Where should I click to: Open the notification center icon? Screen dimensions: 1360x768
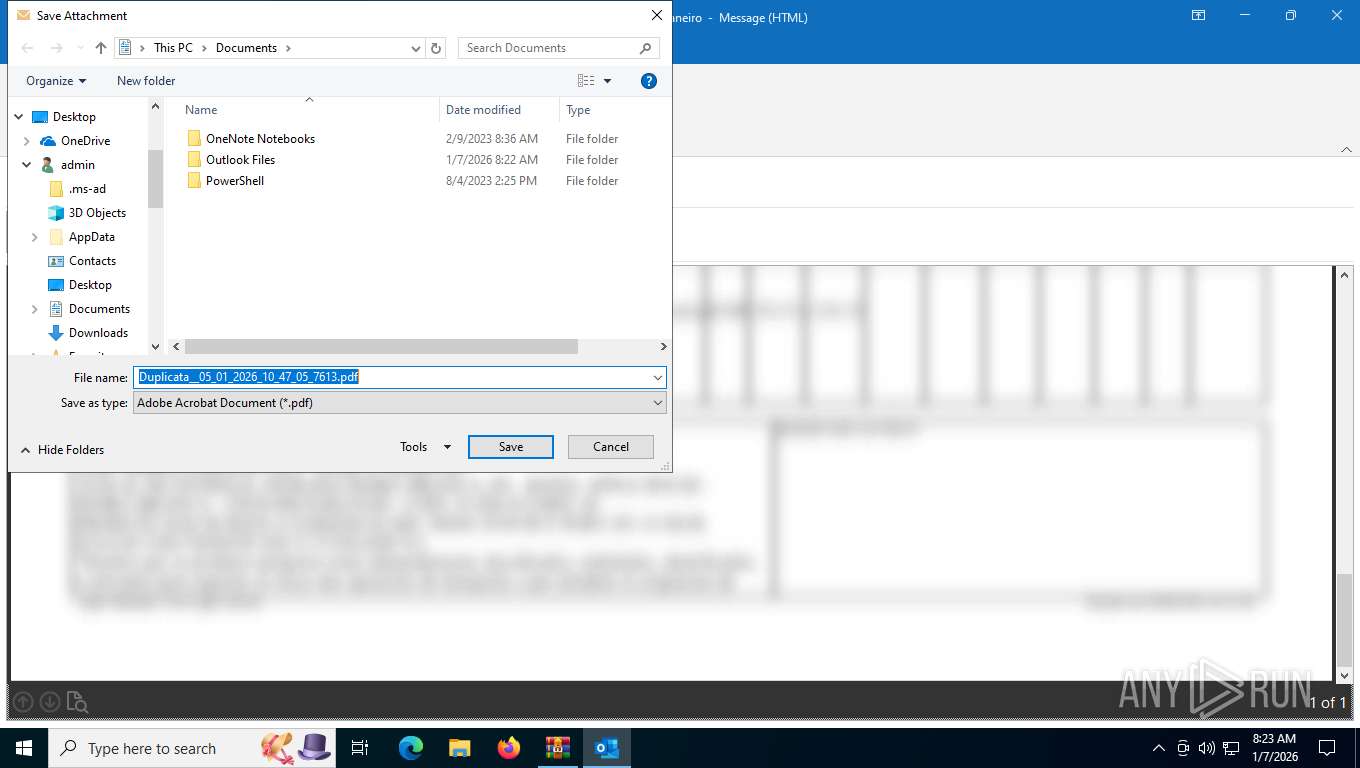1327,748
